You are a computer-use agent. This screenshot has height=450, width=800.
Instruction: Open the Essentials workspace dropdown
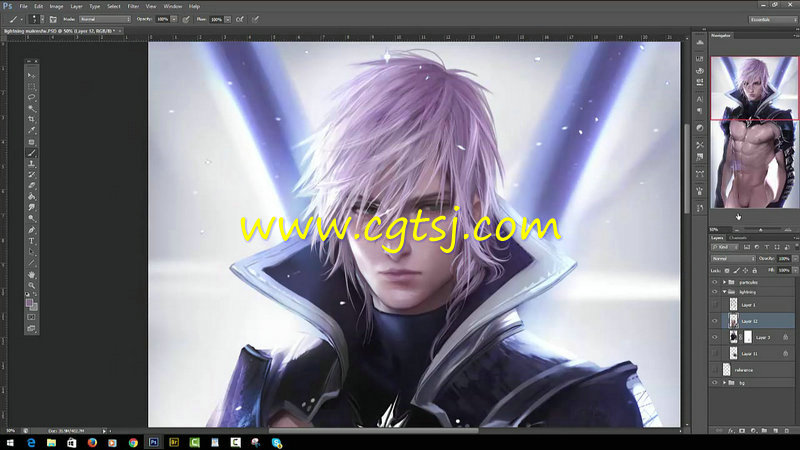(772, 19)
